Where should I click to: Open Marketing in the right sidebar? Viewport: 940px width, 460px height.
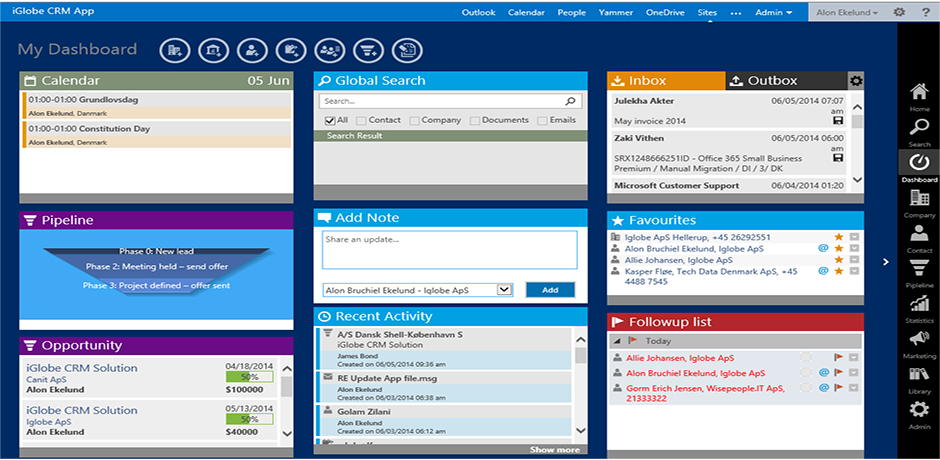(x=919, y=345)
